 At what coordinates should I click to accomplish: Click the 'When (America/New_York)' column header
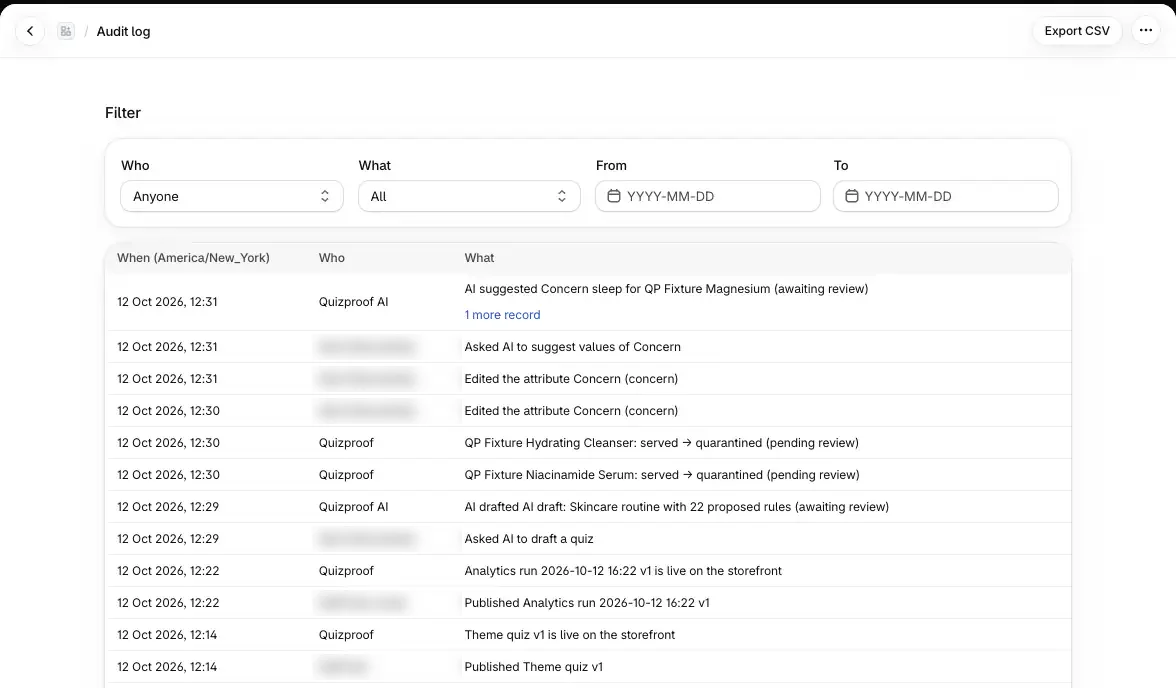point(193,257)
